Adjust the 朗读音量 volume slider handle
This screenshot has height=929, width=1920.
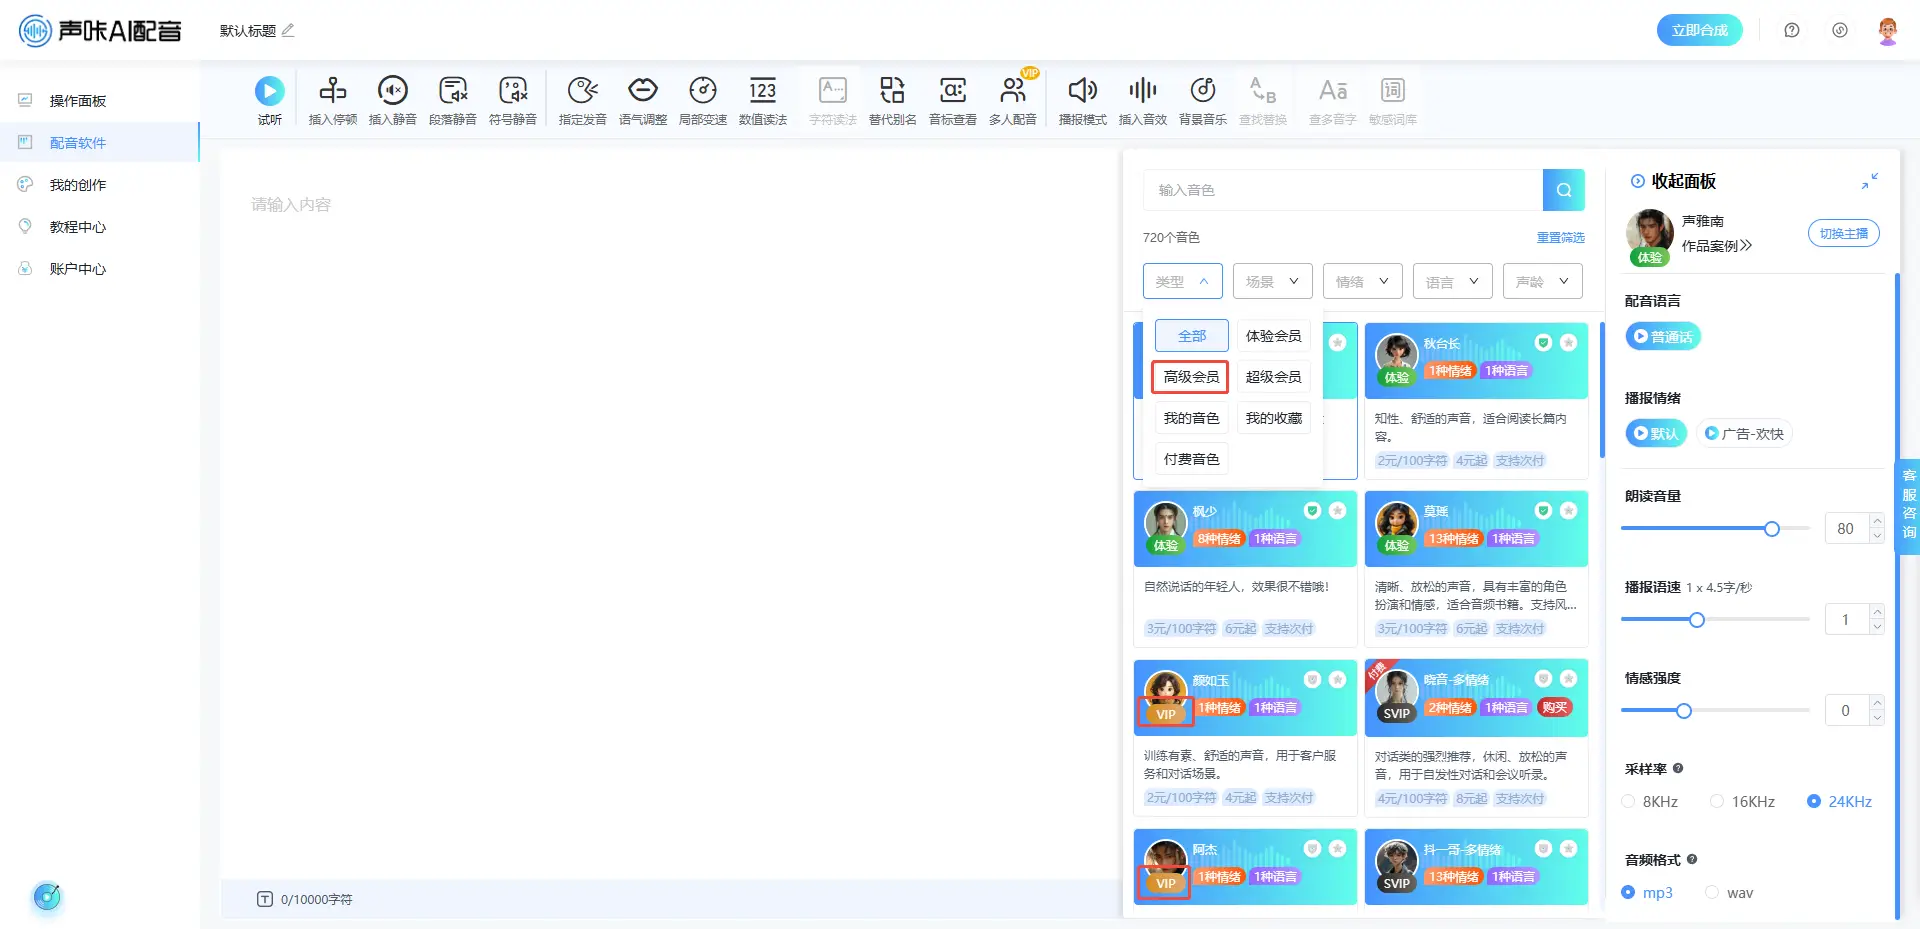point(1771,529)
